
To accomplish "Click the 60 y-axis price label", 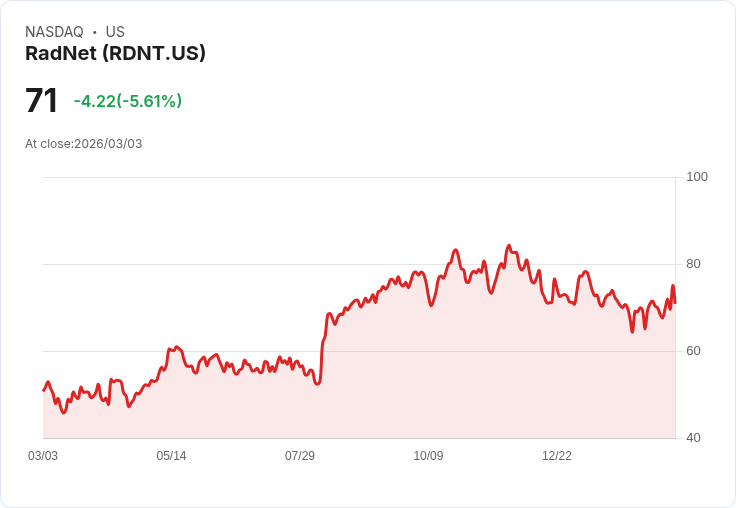I will click(x=693, y=351).
